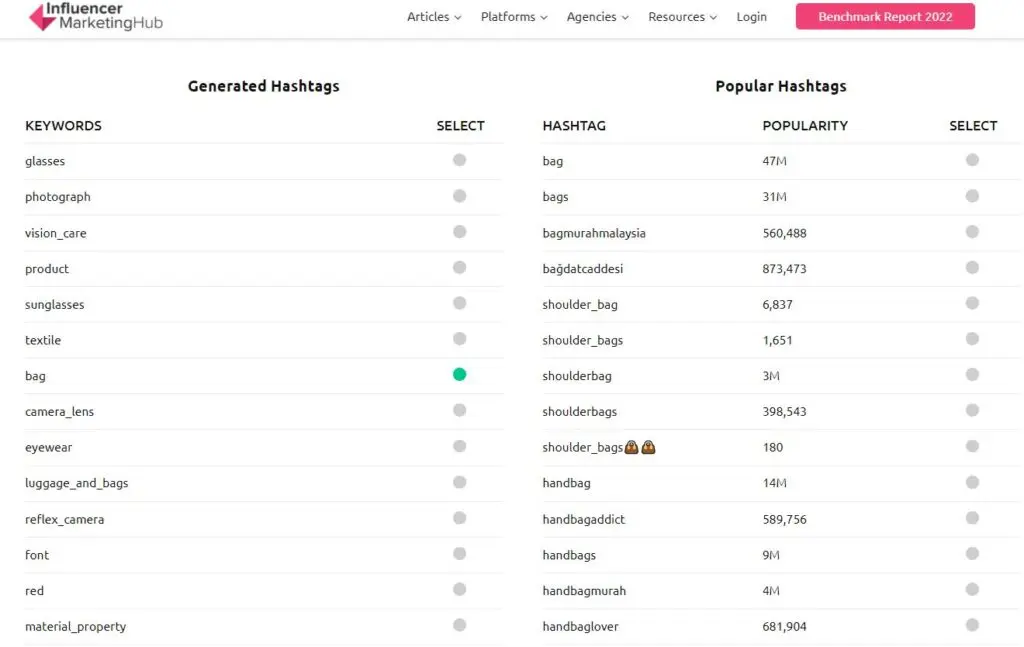1024x647 pixels.
Task: Select the vision_care keyword circle
Action: [459, 232]
